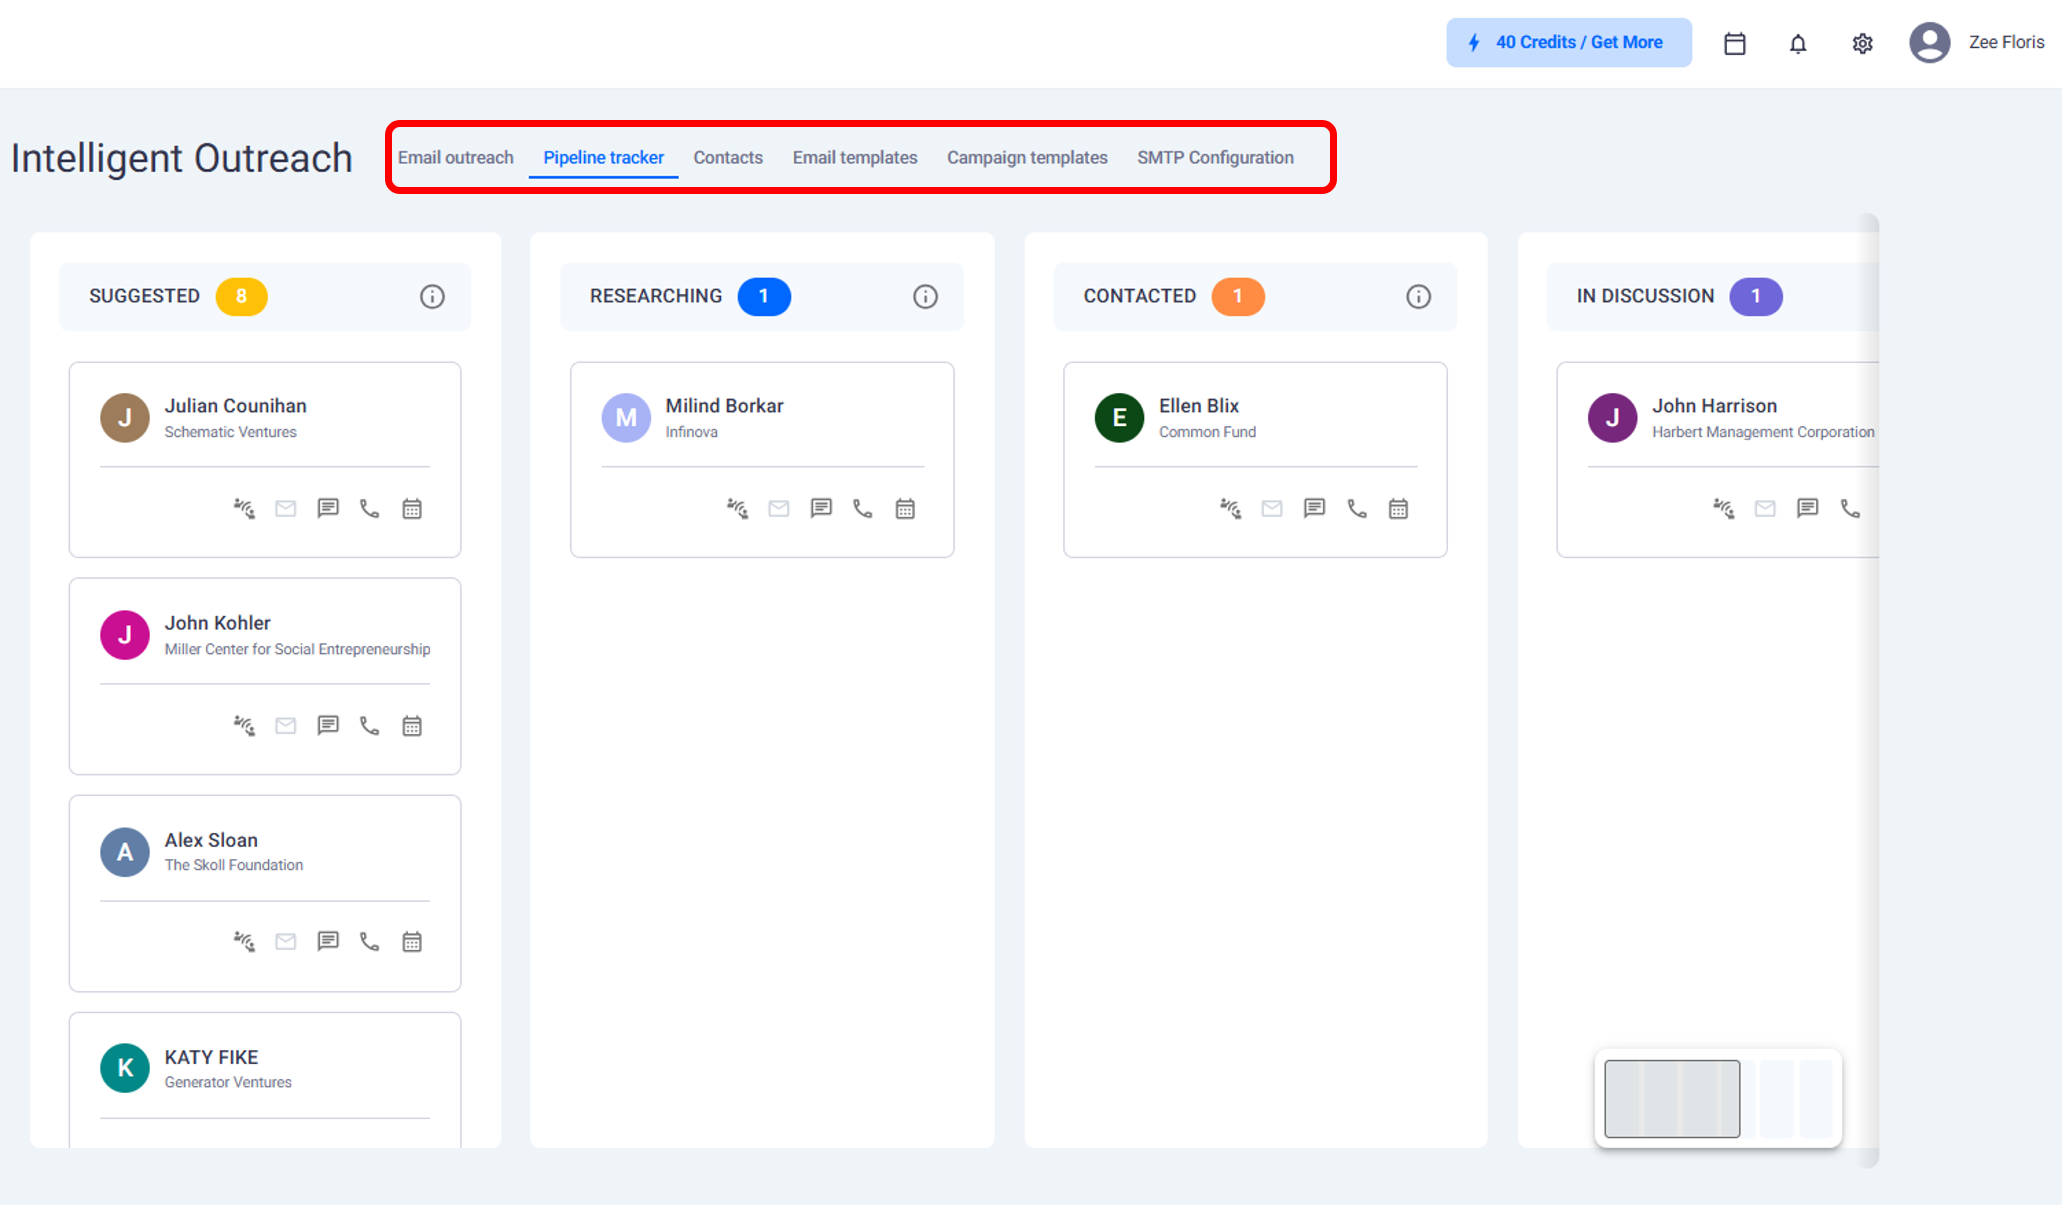Open the message note icon on Ellen Blix's card
The width and height of the screenshot is (2062, 1205).
point(1314,509)
